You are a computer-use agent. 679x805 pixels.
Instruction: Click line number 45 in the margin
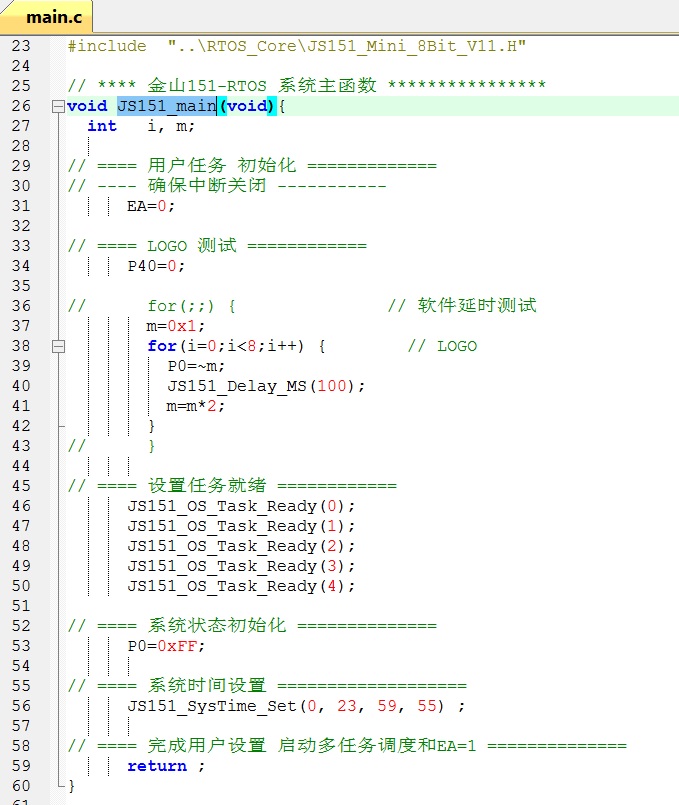(x=21, y=486)
